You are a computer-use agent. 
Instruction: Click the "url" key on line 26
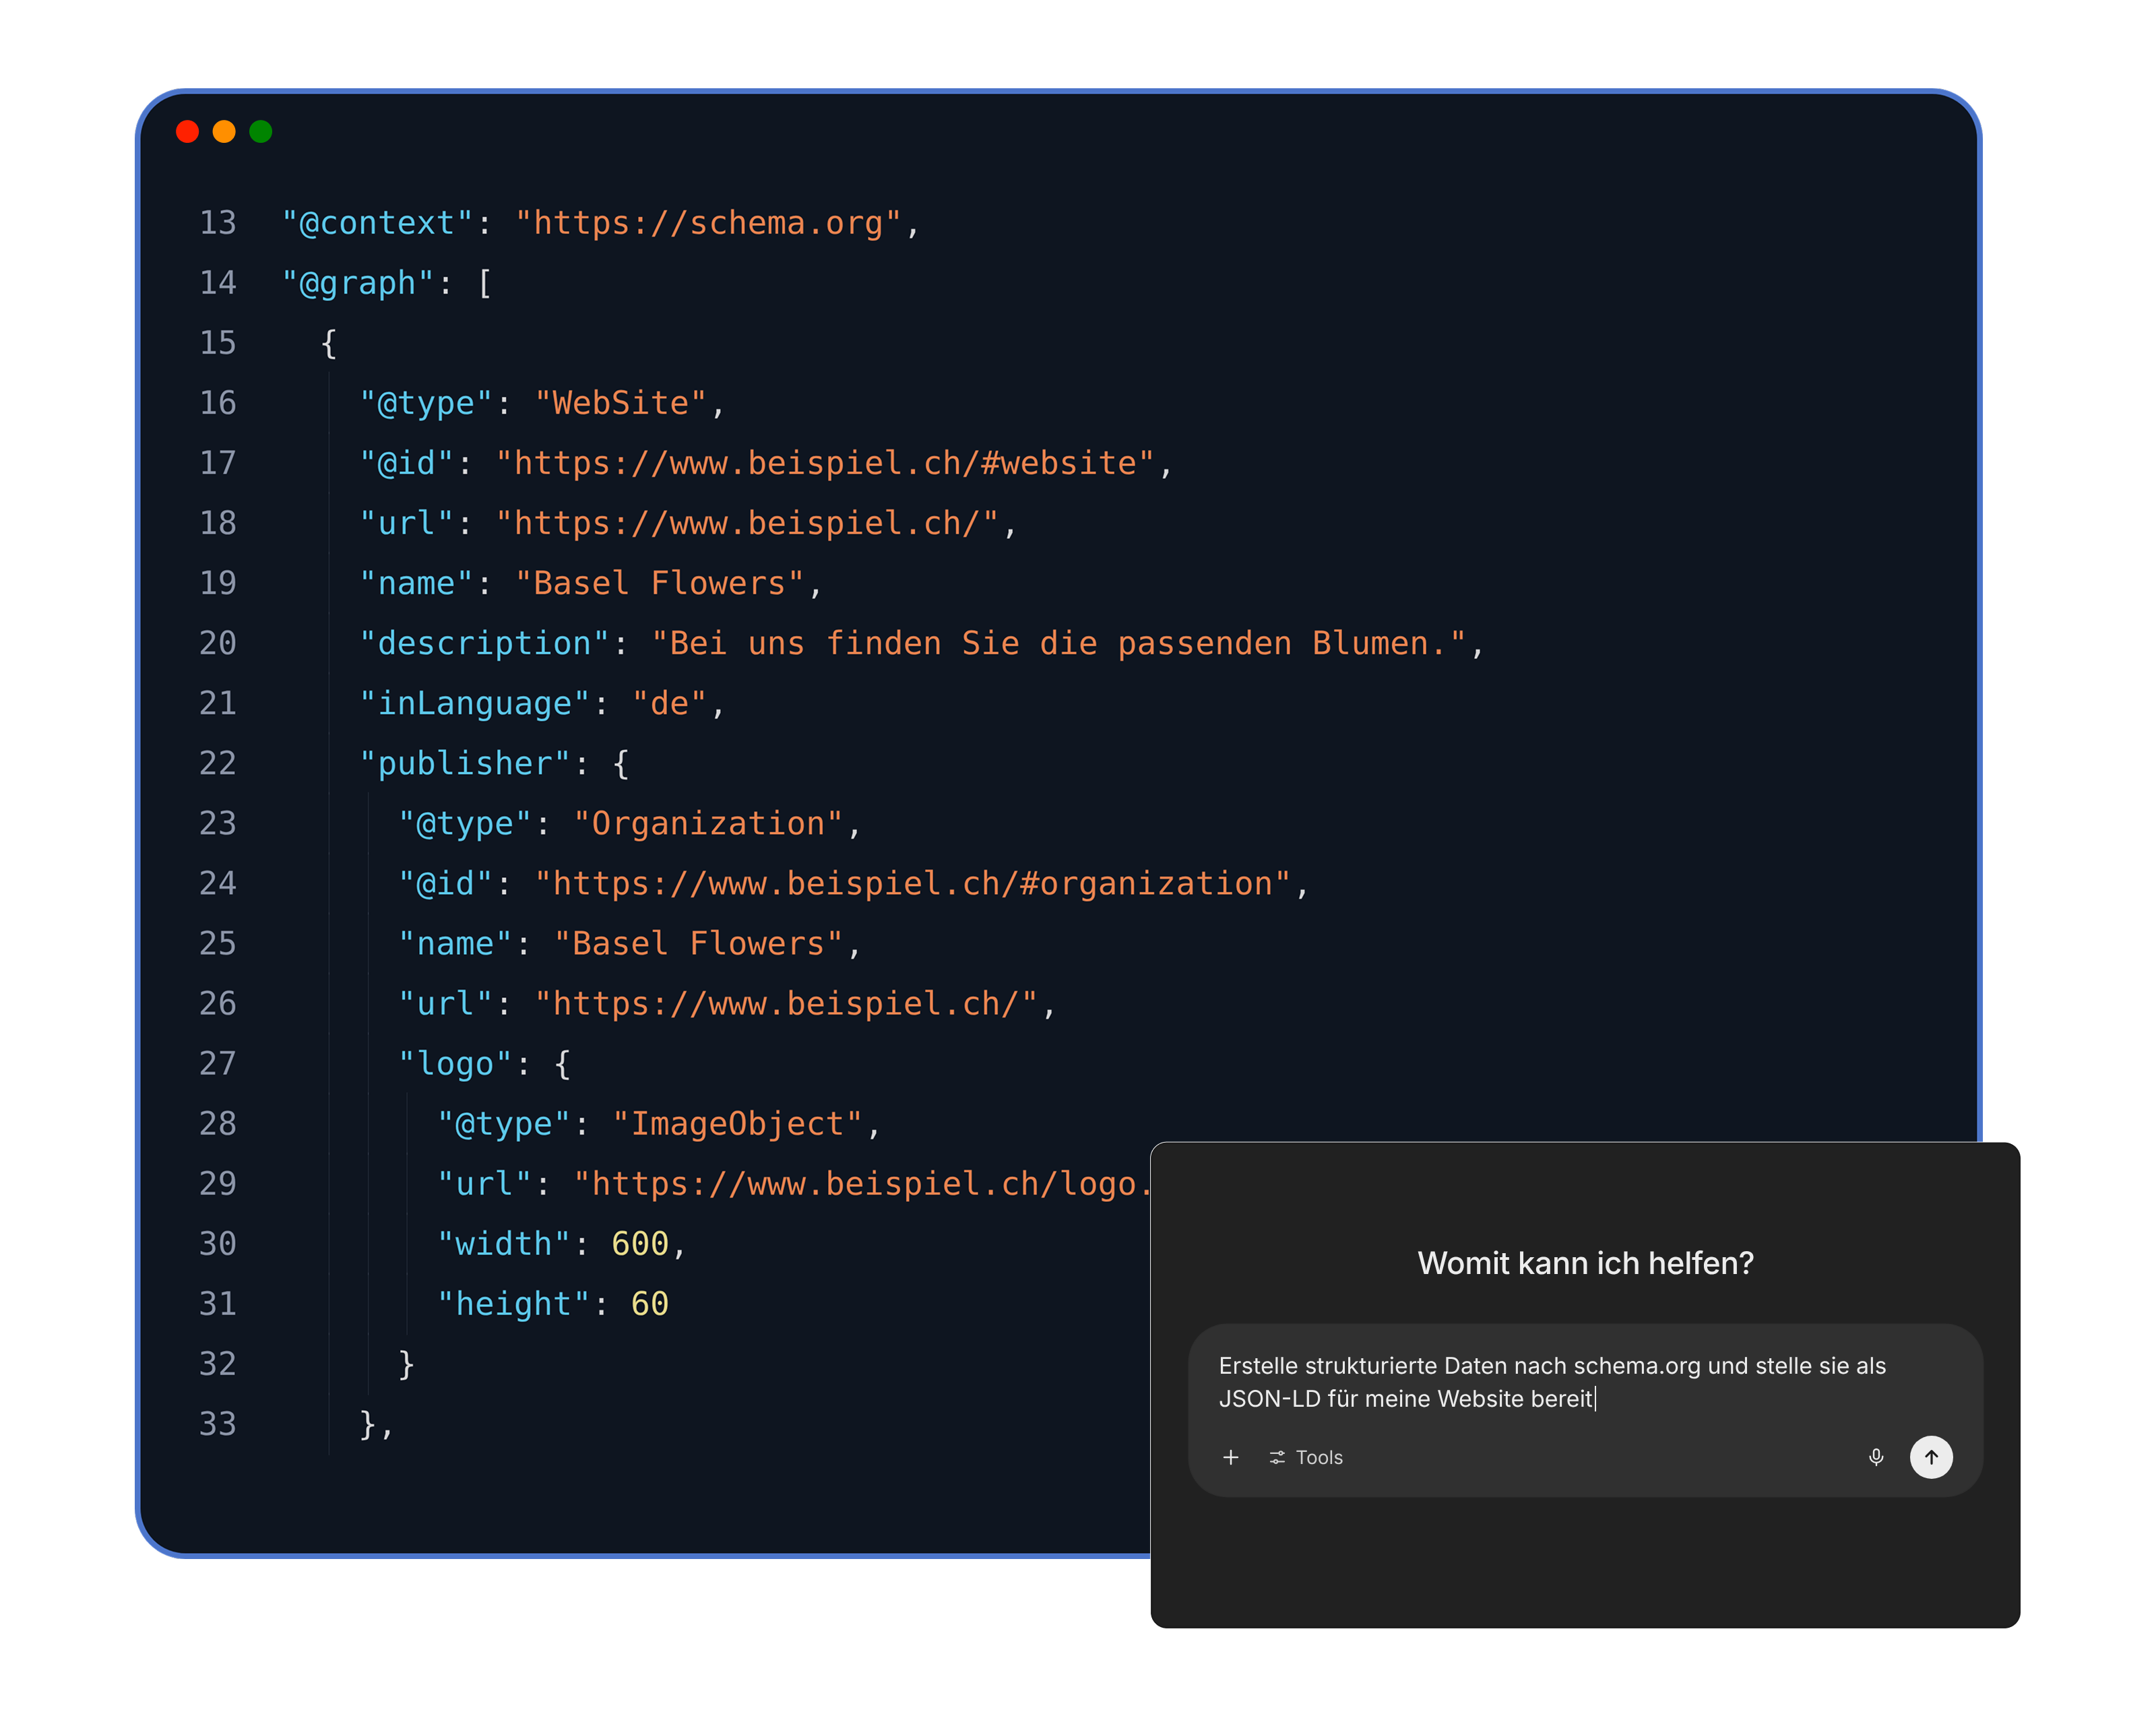[x=446, y=1003]
